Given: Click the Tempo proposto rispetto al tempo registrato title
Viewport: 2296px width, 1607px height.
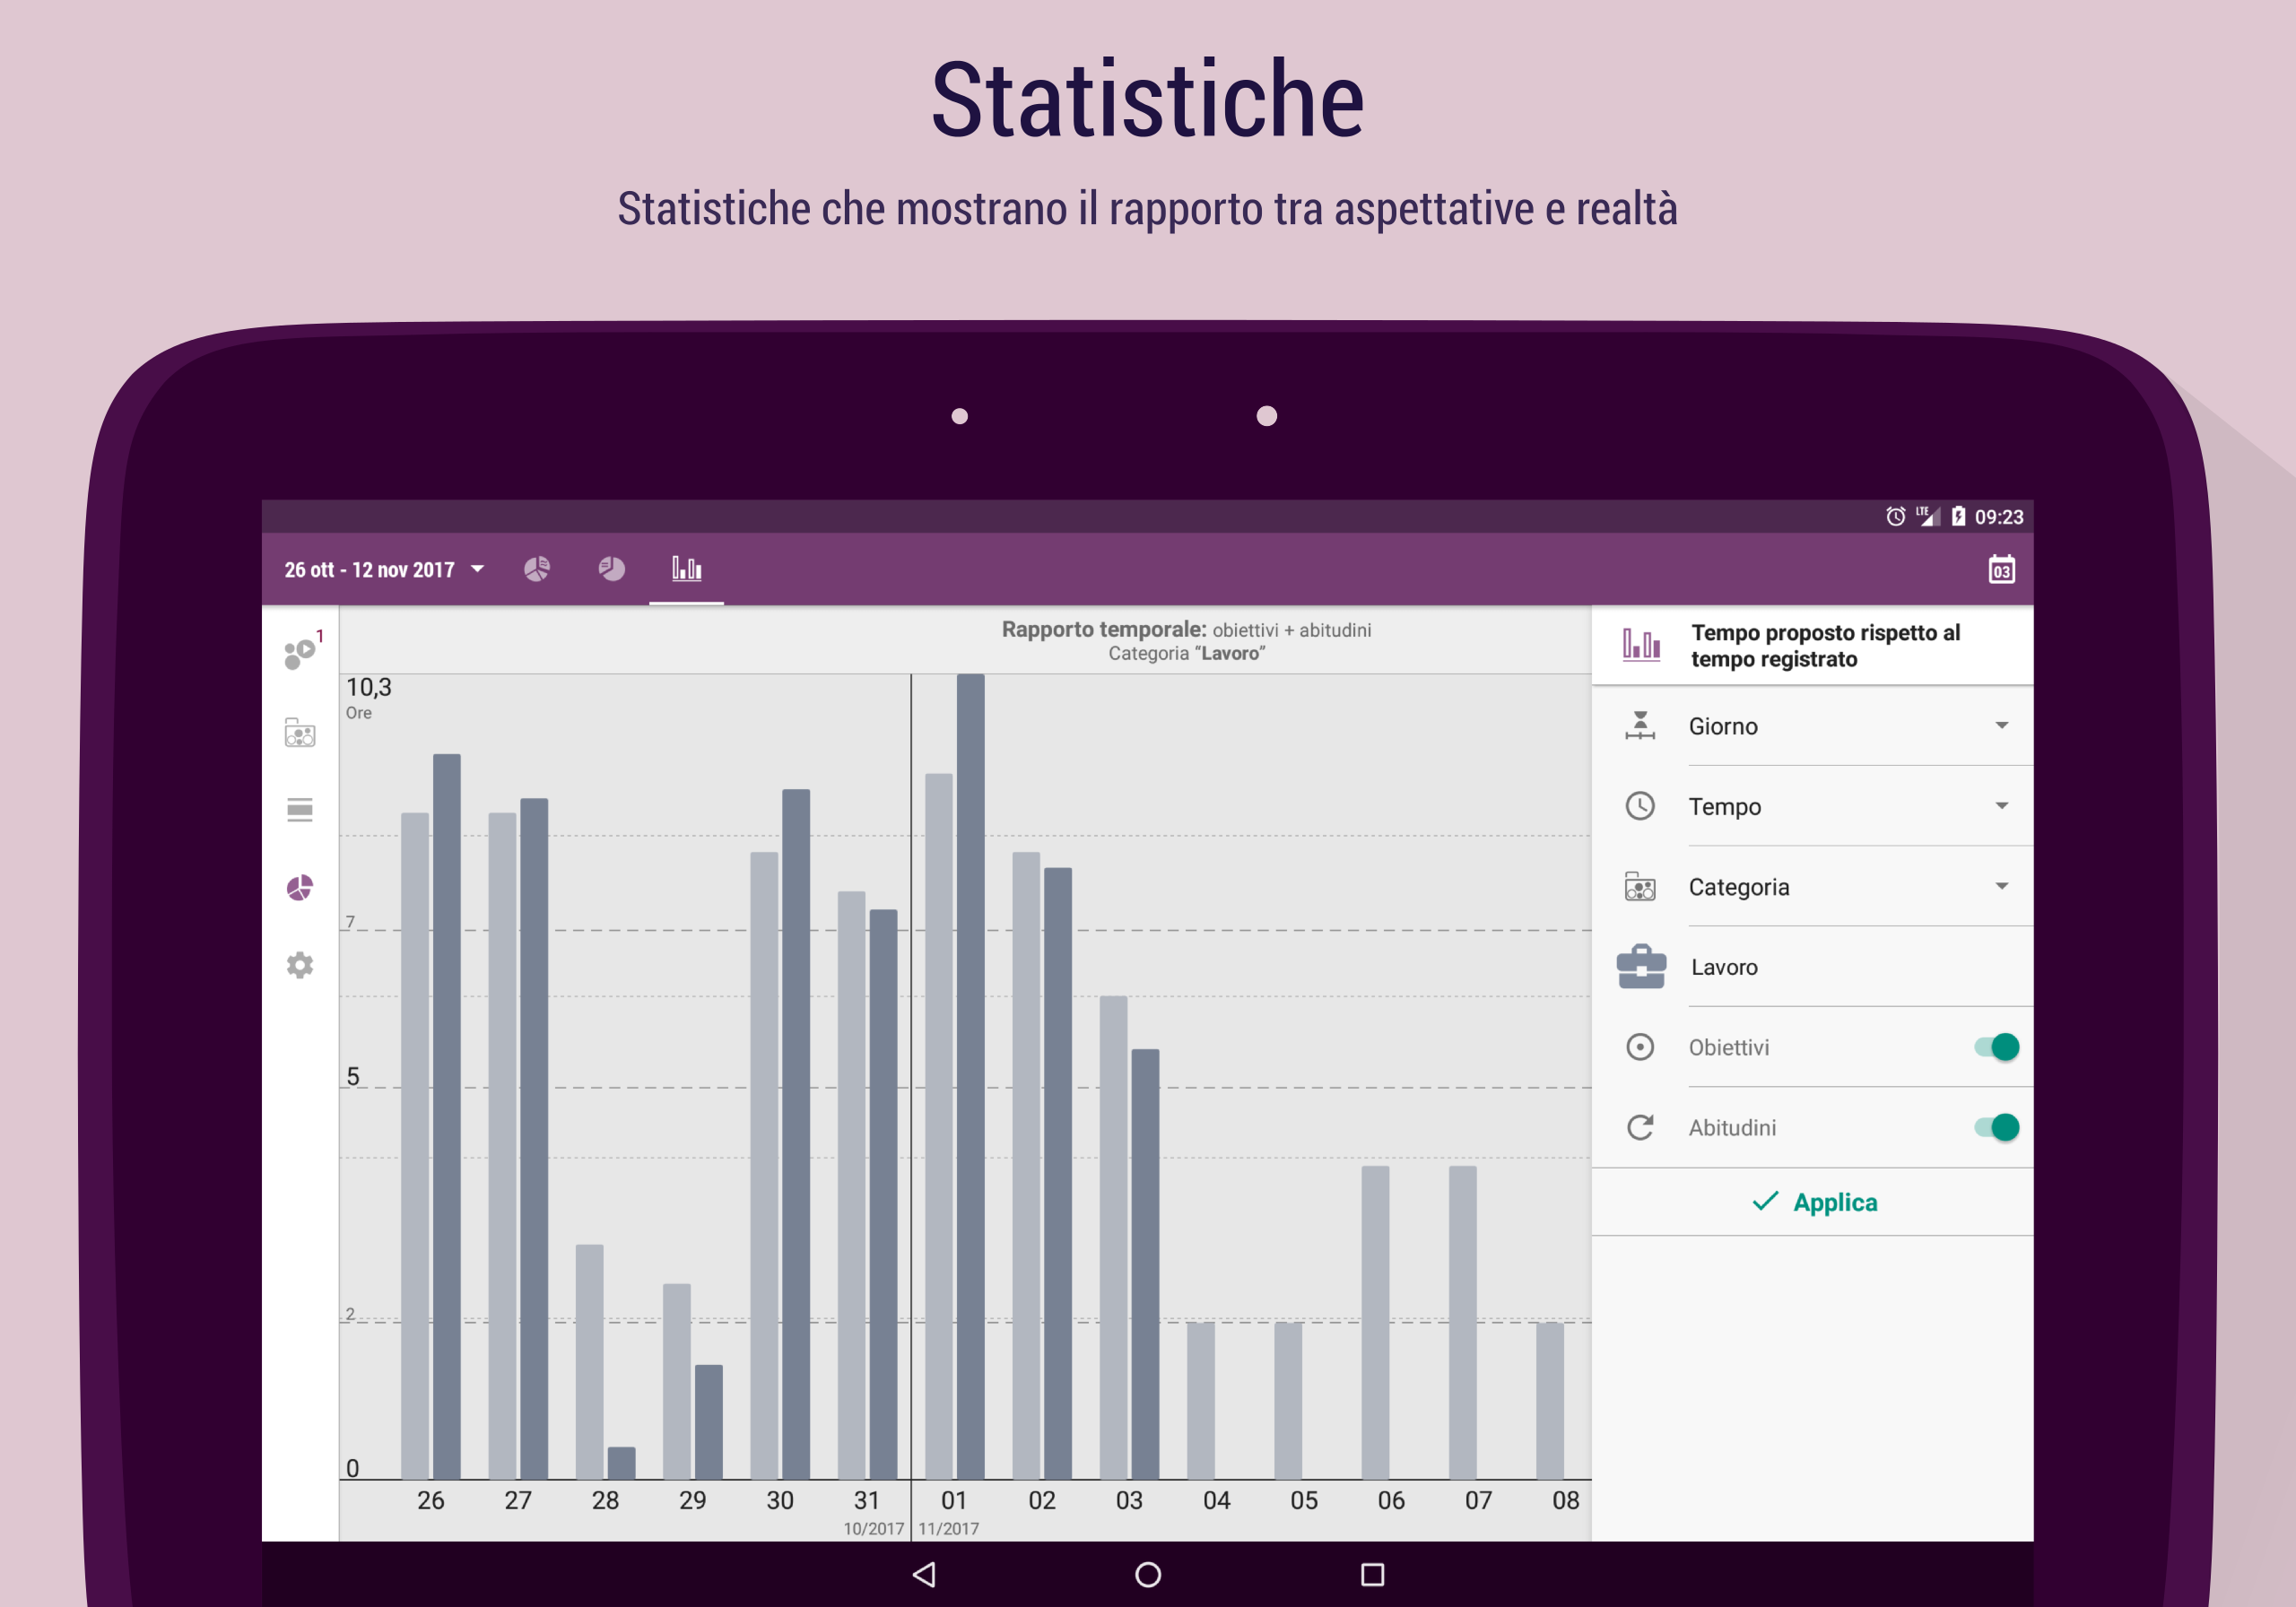Looking at the screenshot, I should coord(1825,645).
